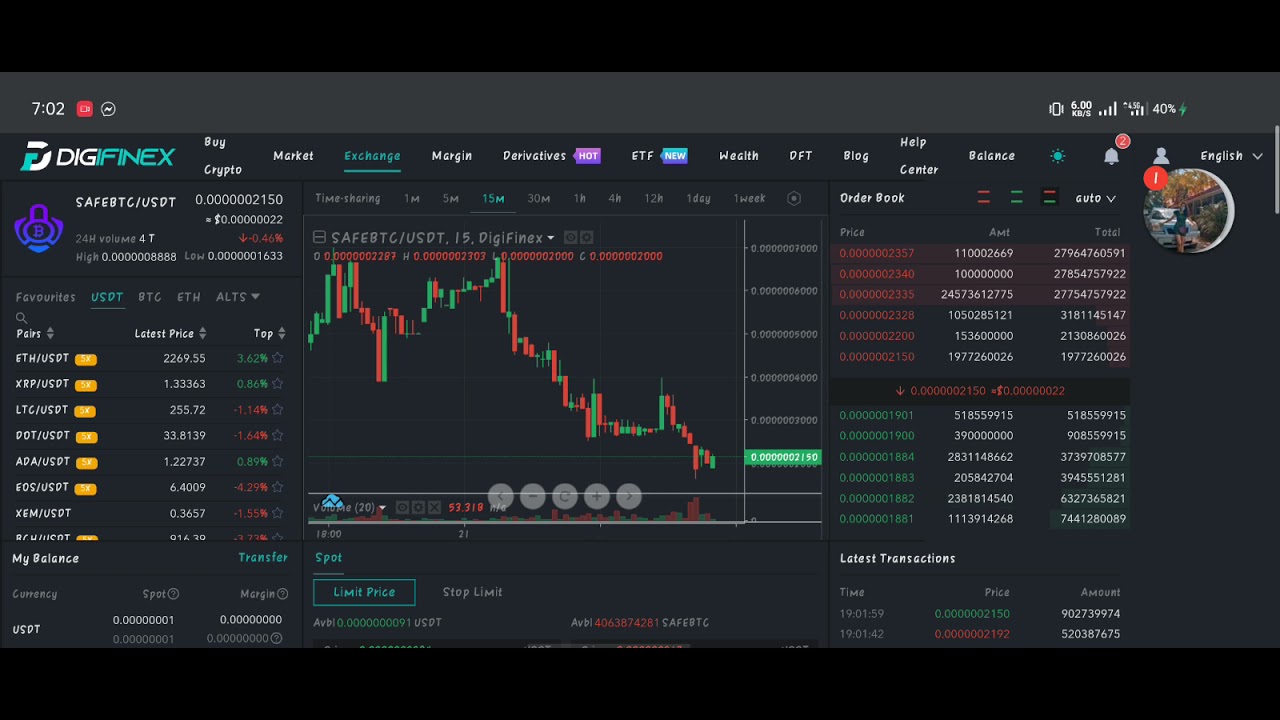1280x720 pixels.
Task: Open Volume indicator settings gear
Action: [419, 508]
